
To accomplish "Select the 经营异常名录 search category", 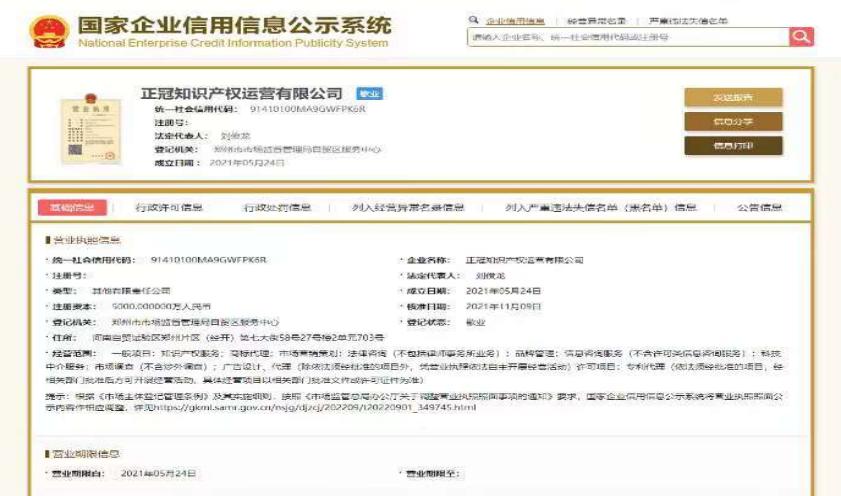I will tap(596, 21).
